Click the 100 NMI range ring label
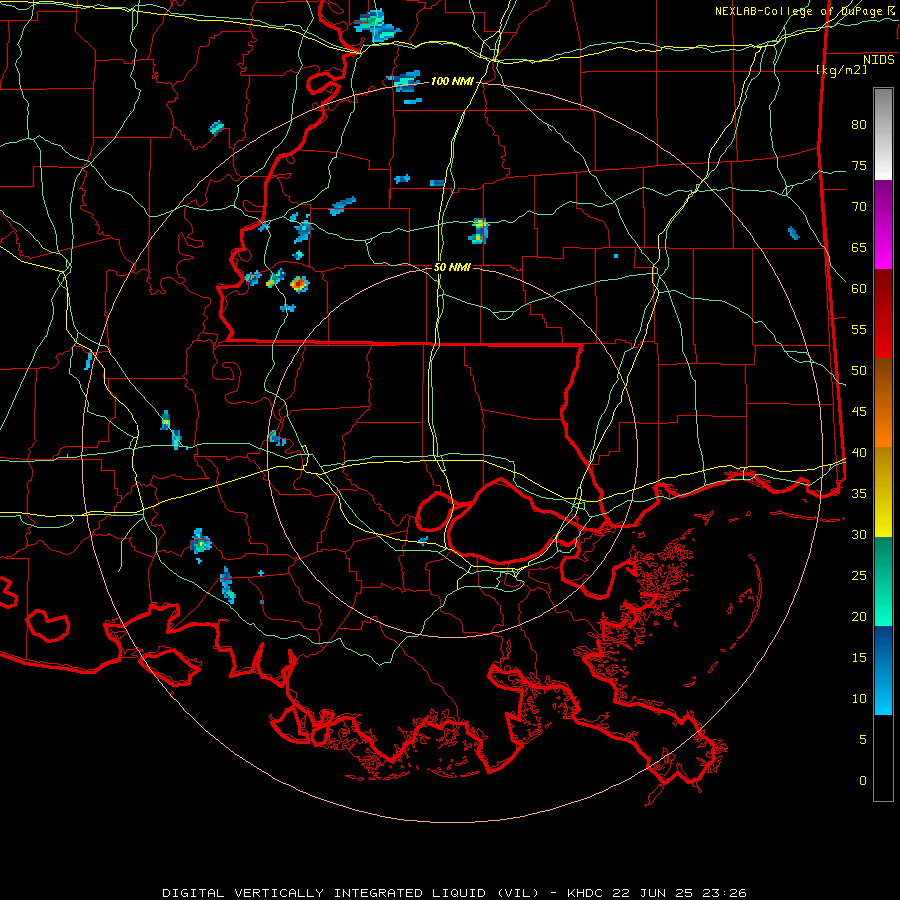900x900 pixels. 452,82
